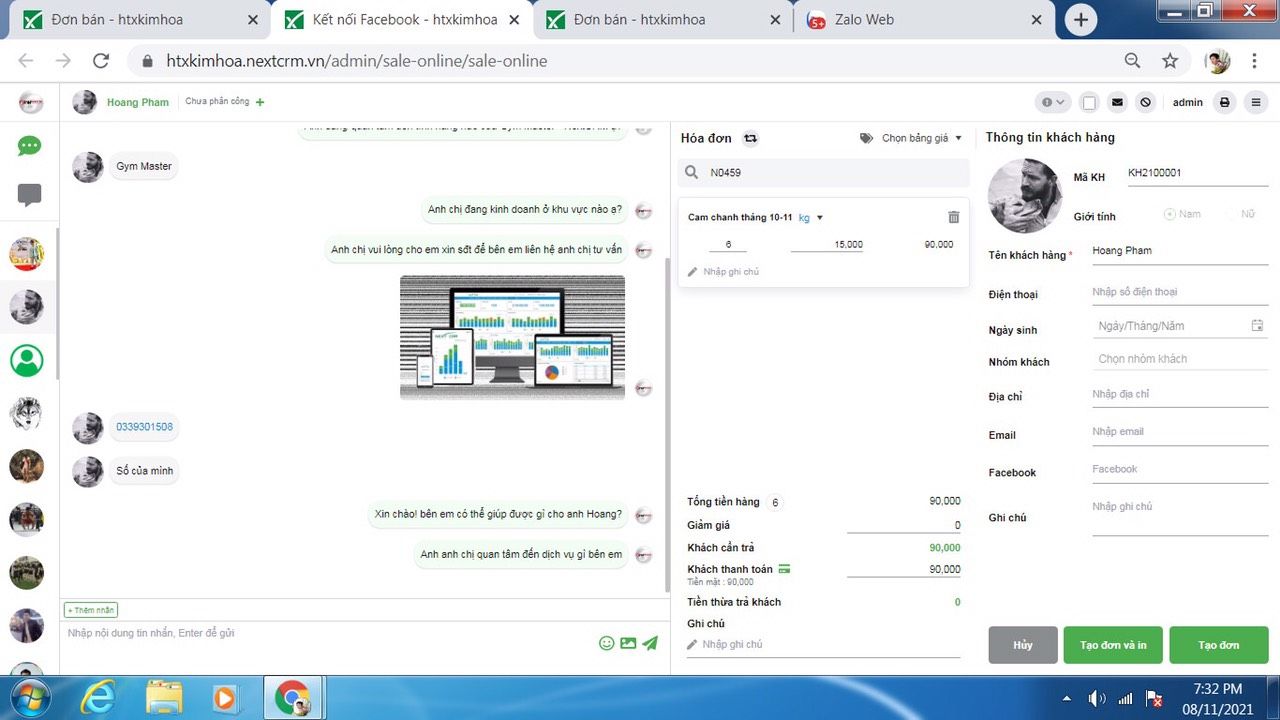Click the printer icon next to admin
The width and height of the screenshot is (1280, 720).
tap(1224, 102)
